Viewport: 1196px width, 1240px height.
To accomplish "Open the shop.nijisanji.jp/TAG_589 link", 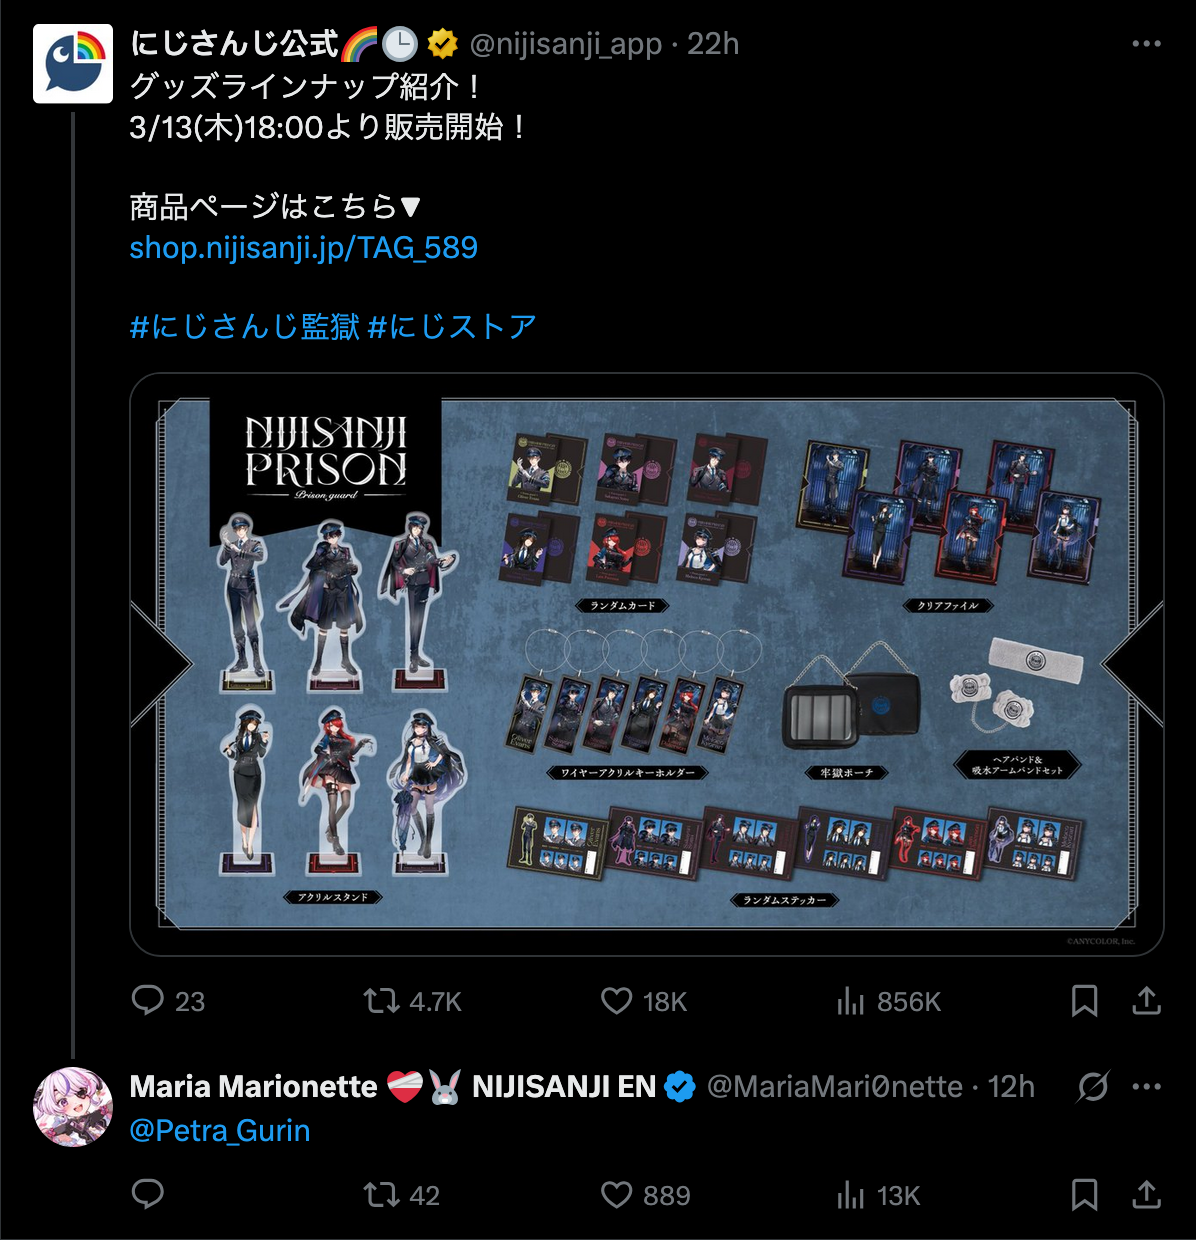I will [304, 247].
